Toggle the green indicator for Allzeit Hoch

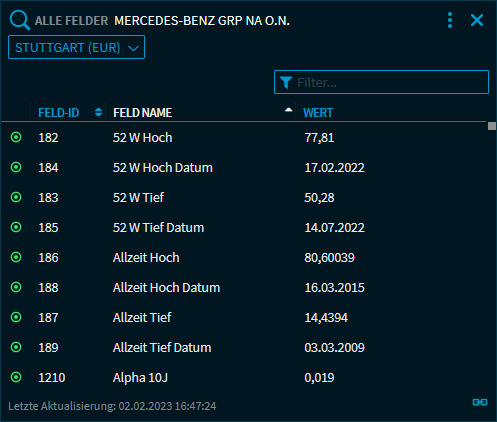[x=16, y=257]
